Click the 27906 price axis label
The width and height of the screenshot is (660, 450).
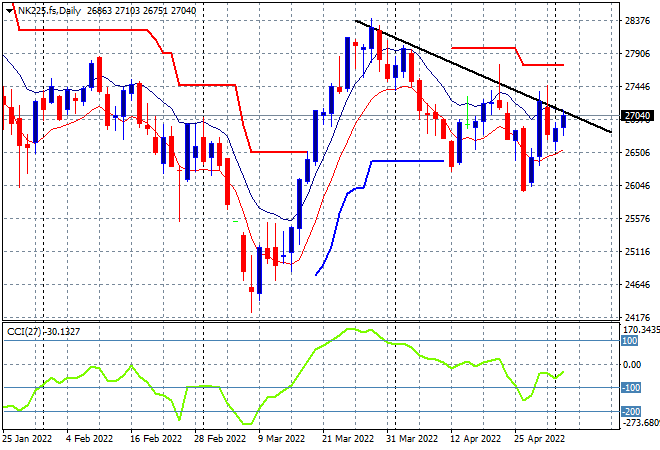tap(637, 53)
